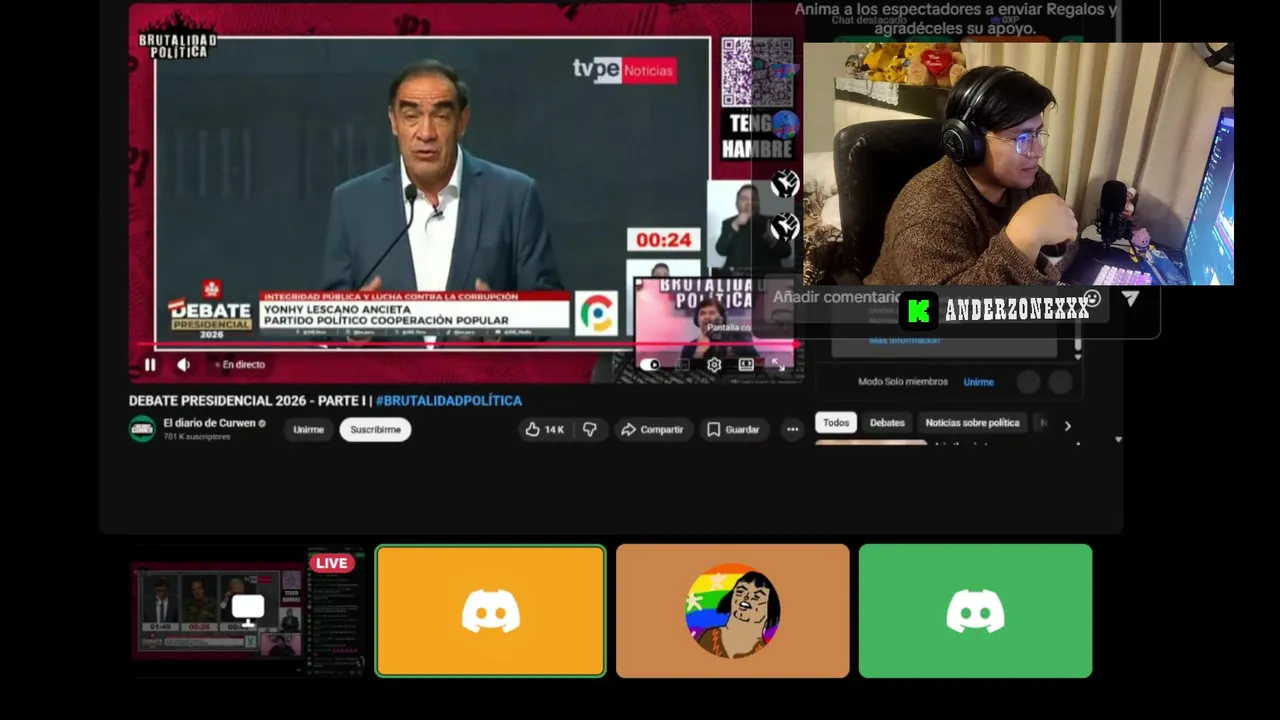Enter fullscreen on the video player
The height and width of the screenshot is (720, 1280).
pos(778,365)
